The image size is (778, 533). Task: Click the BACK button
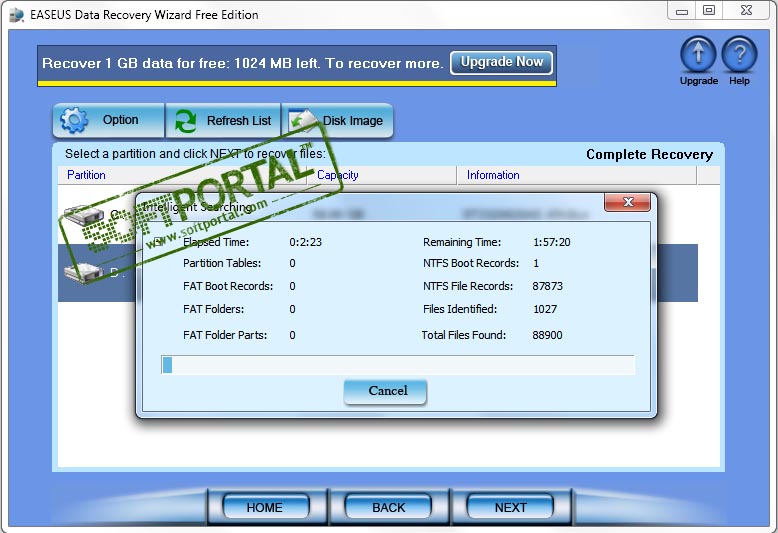pos(388,507)
